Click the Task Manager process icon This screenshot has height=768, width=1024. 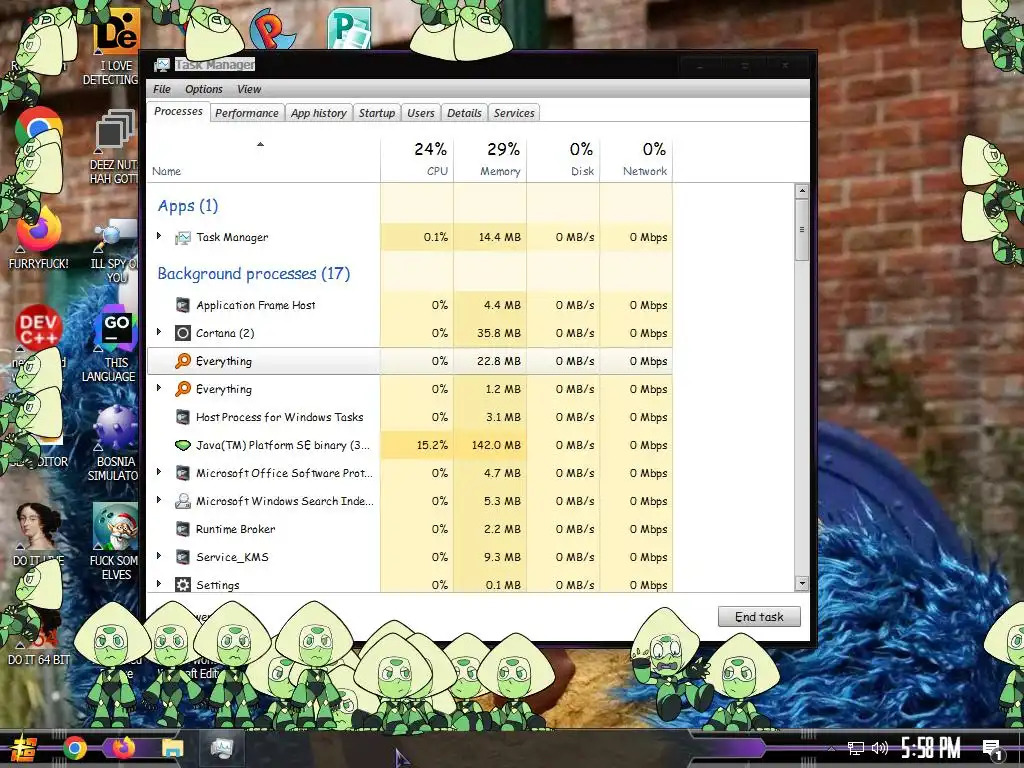point(183,238)
